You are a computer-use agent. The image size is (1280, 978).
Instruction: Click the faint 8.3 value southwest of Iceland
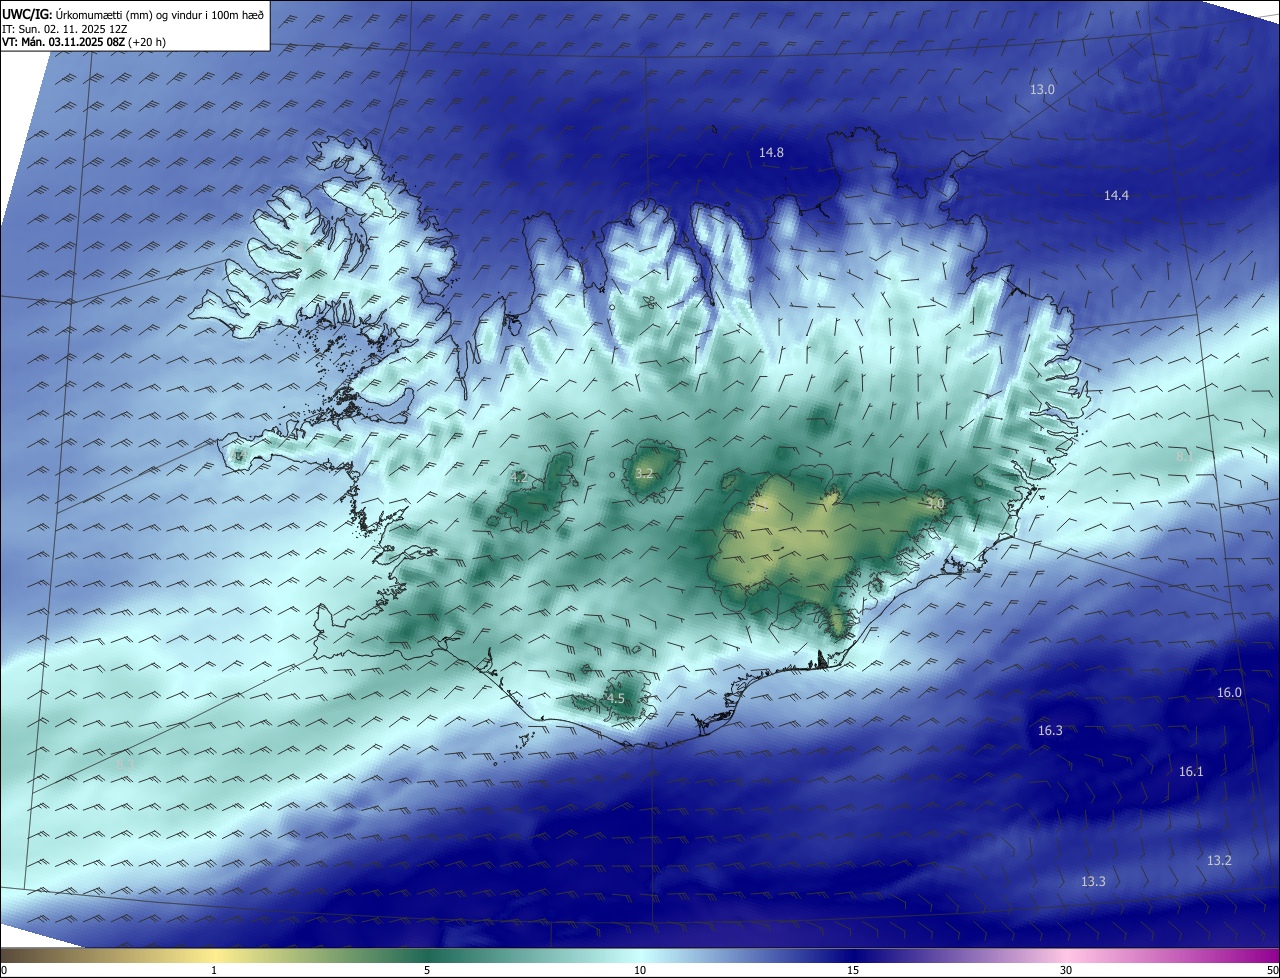125,764
